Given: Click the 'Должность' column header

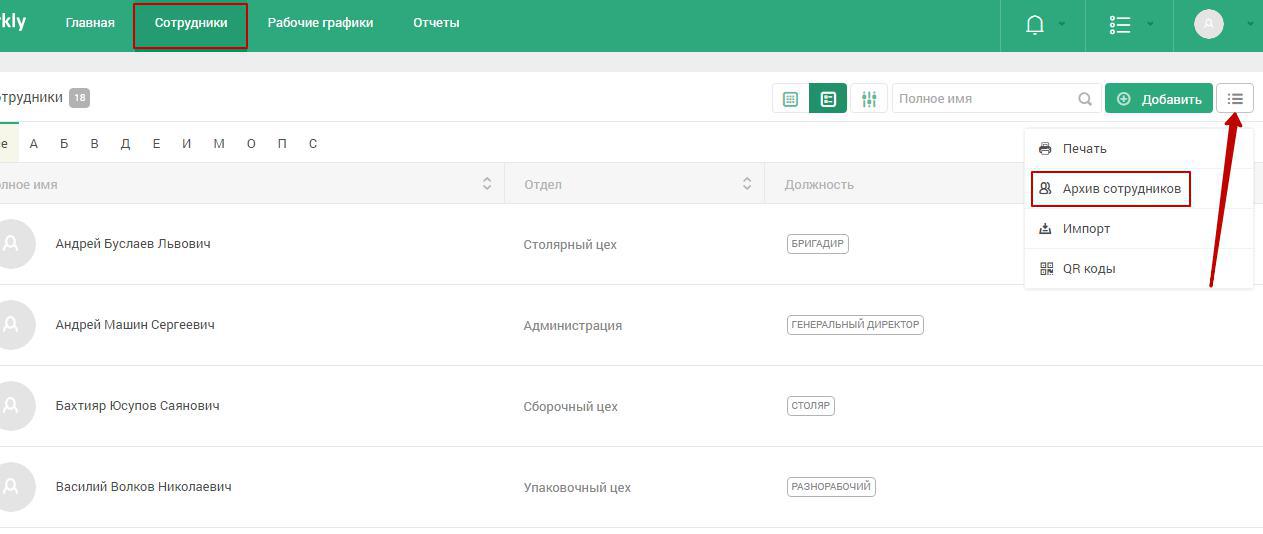Looking at the screenshot, I should coord(819,184).
